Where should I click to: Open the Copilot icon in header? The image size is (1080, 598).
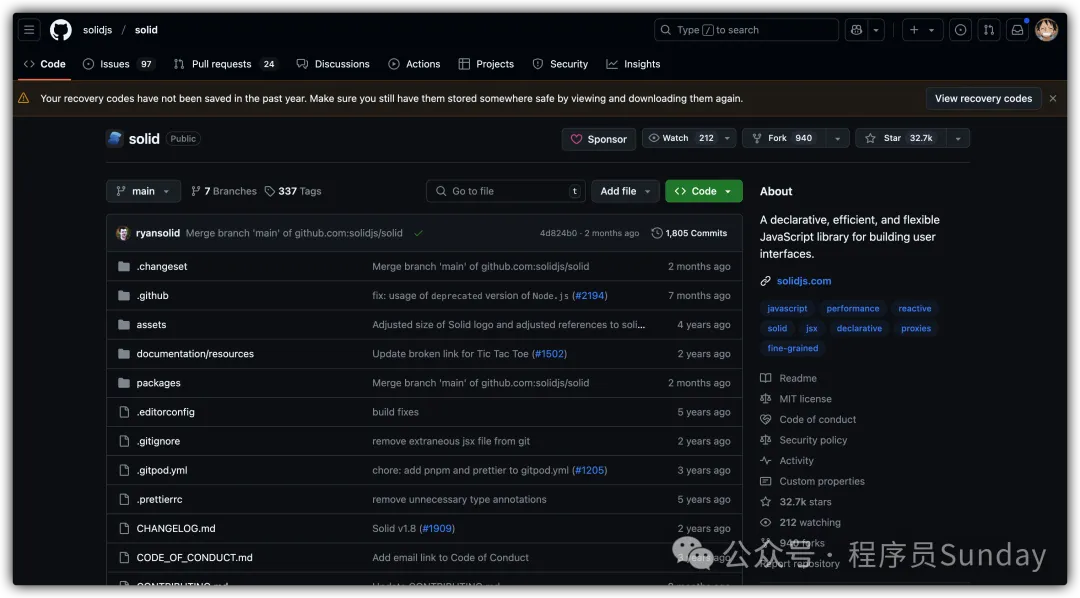coord(856,30)
